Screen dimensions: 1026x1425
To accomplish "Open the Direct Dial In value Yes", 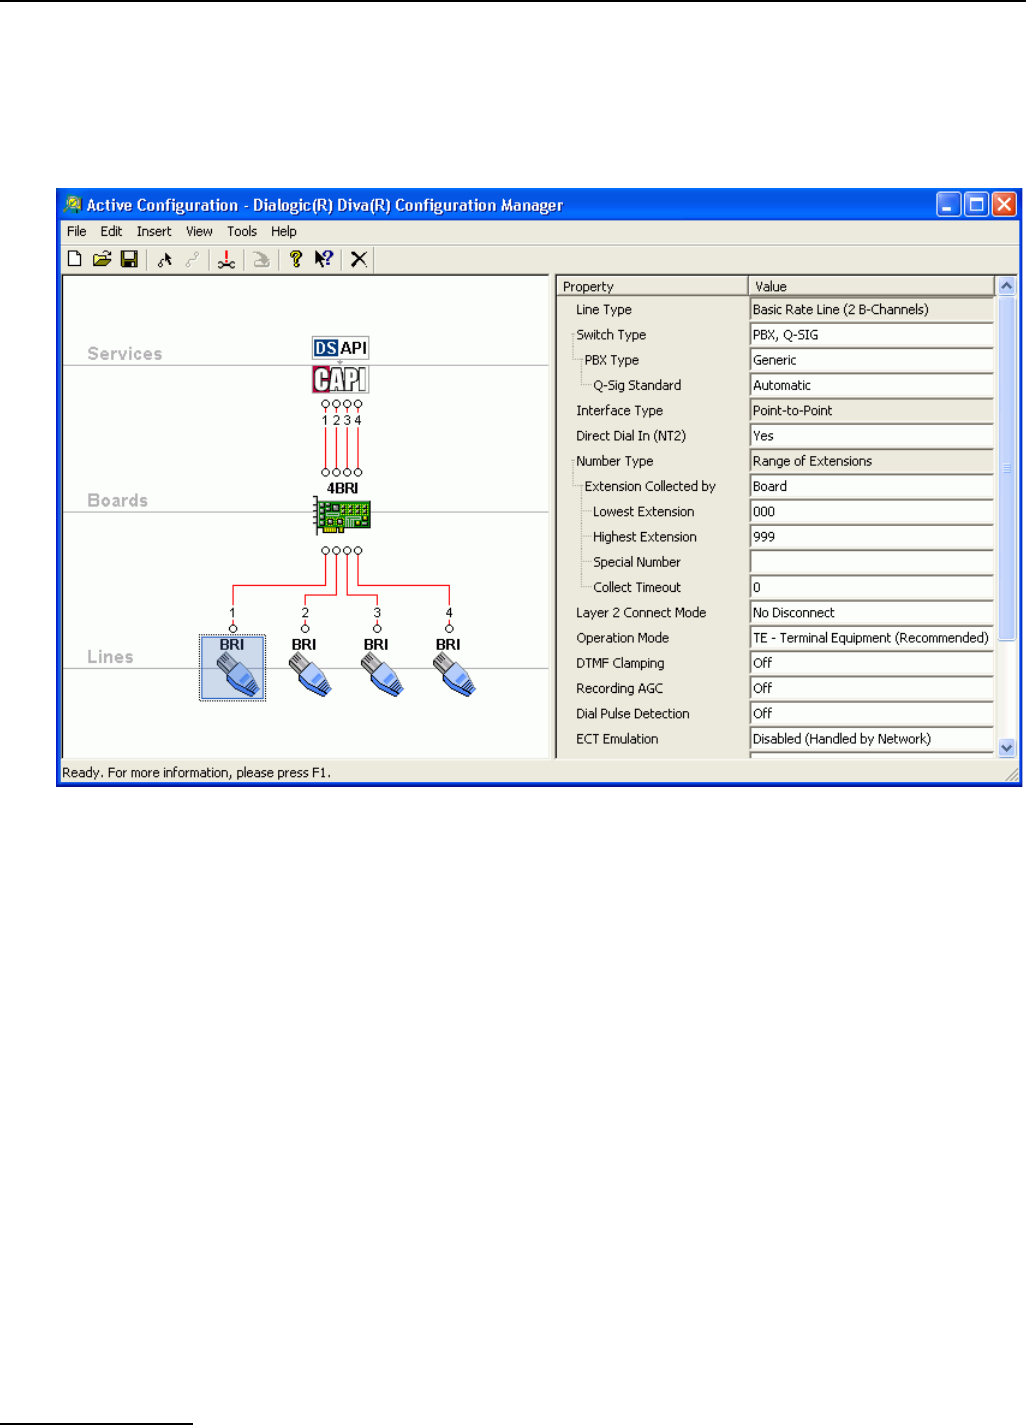I will pos(872,436).
